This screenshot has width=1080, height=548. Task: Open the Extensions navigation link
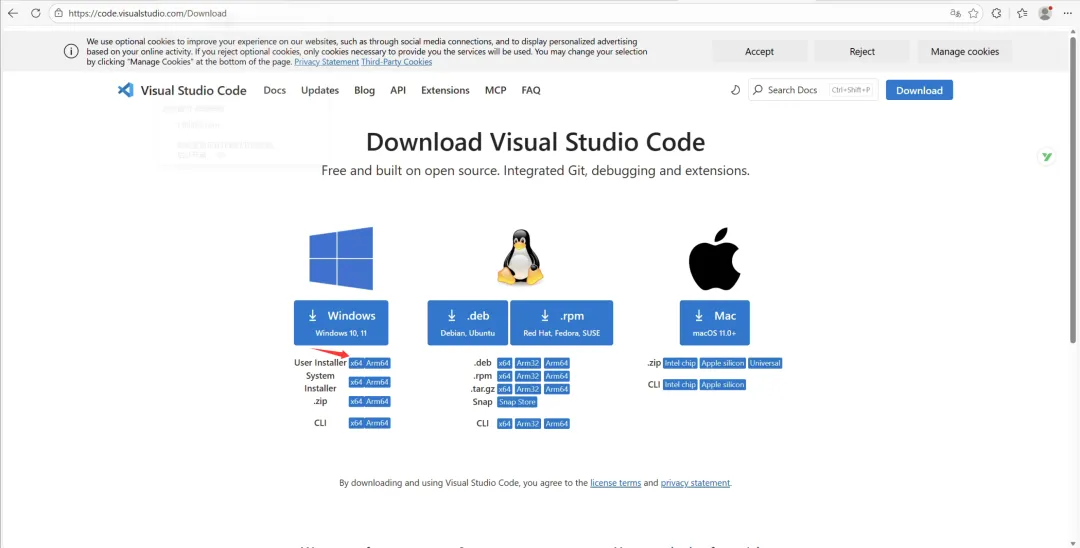pos(445,90)
